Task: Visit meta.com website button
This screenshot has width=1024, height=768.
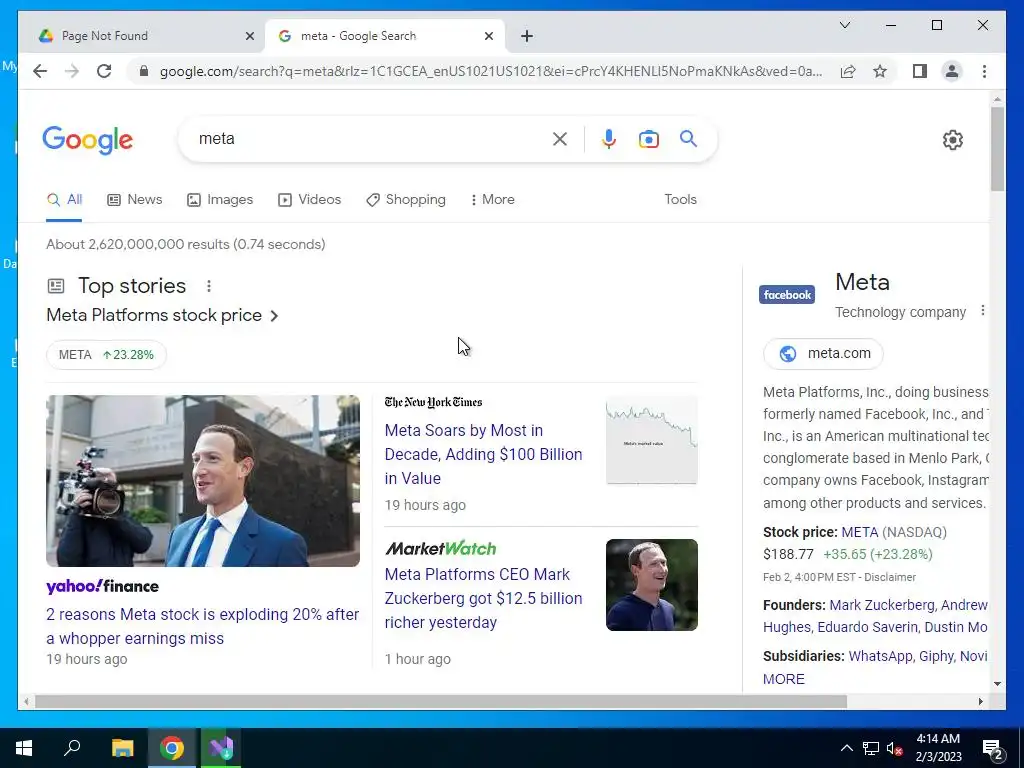Action: tap(823, 353)
